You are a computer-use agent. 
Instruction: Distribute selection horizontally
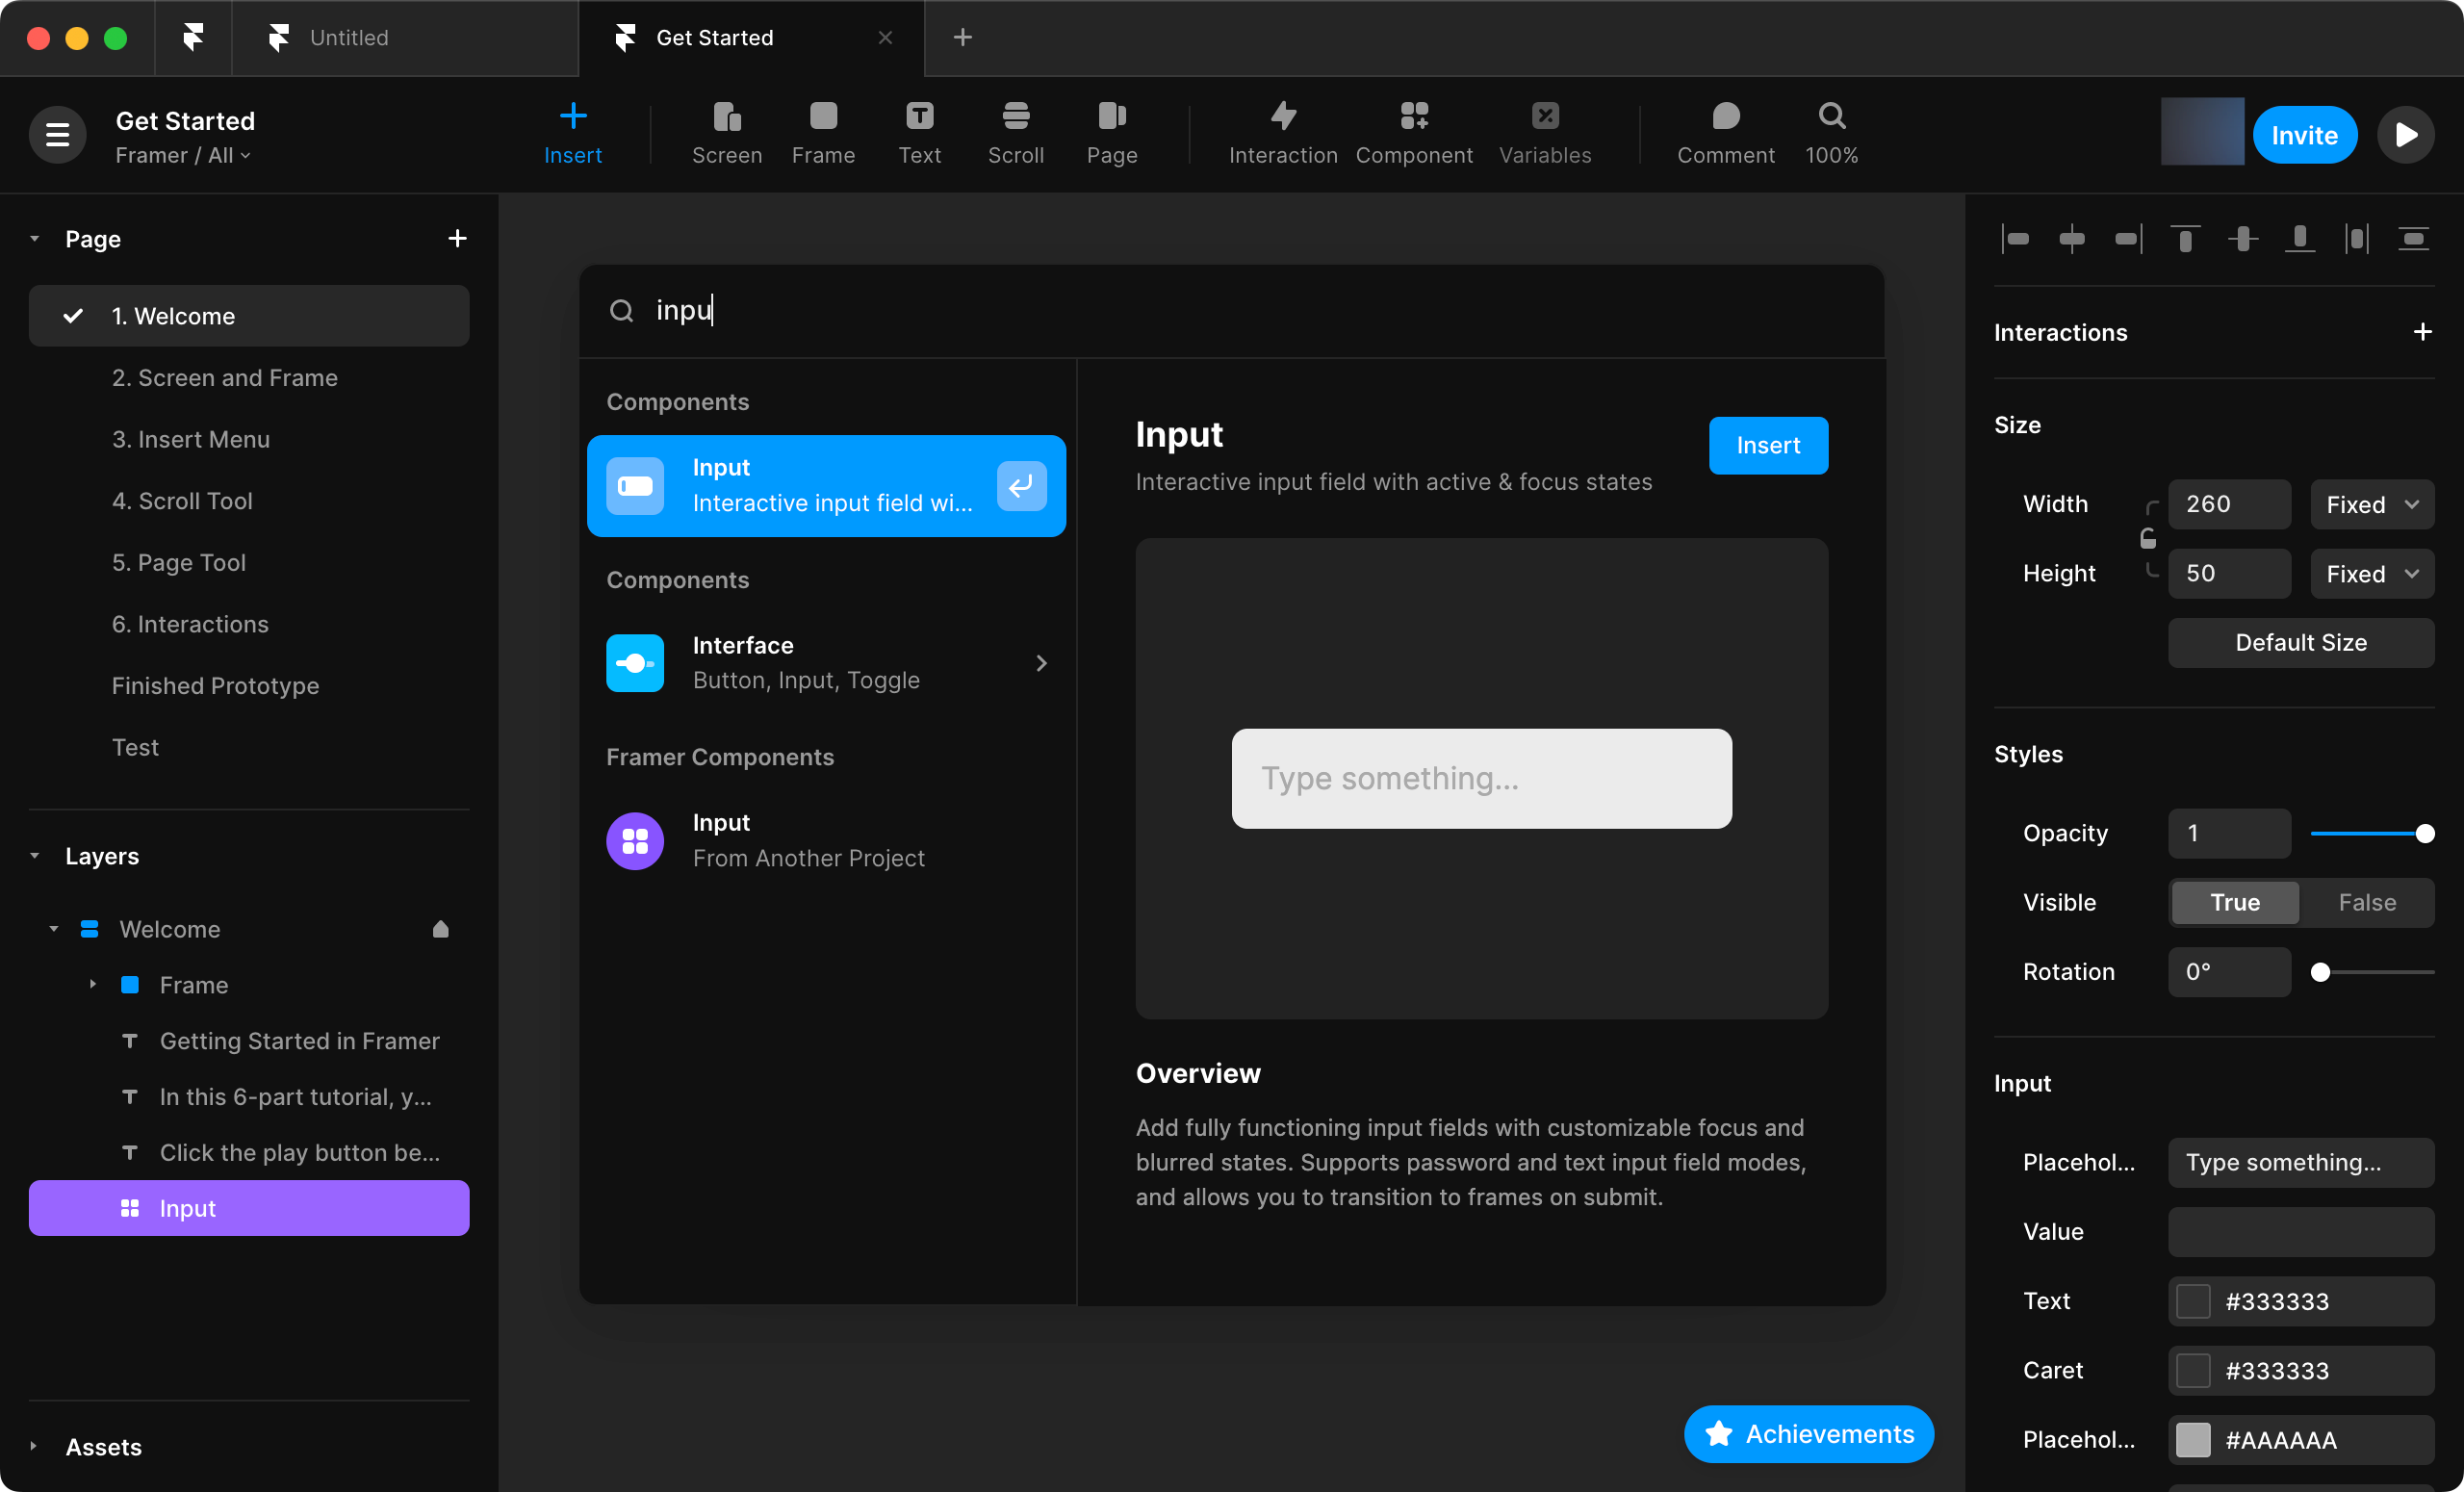point(2357,239)
